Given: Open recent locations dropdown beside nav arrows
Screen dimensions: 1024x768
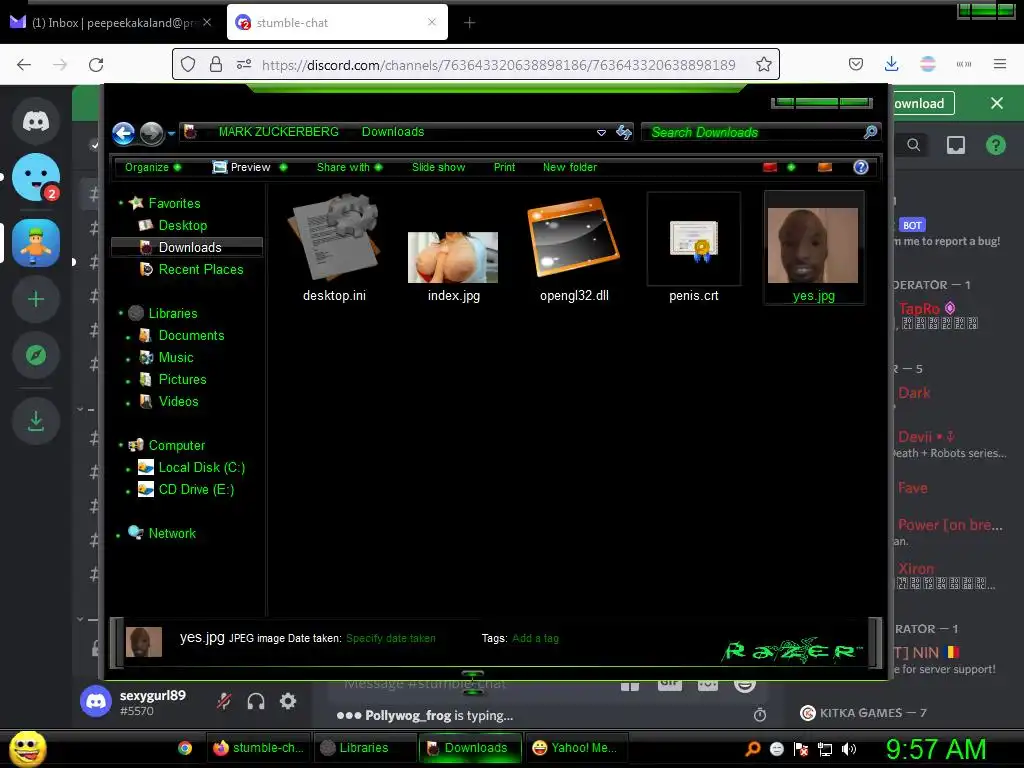Looking at the screenshot, I should 171,133.
